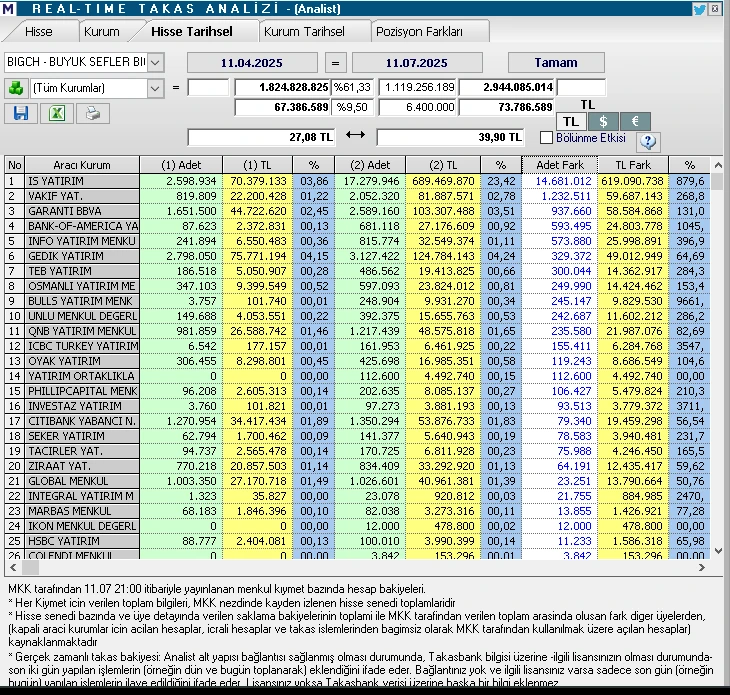Sort by TL Fark column header
The image size is (730, 695).
tap(633, 165)
